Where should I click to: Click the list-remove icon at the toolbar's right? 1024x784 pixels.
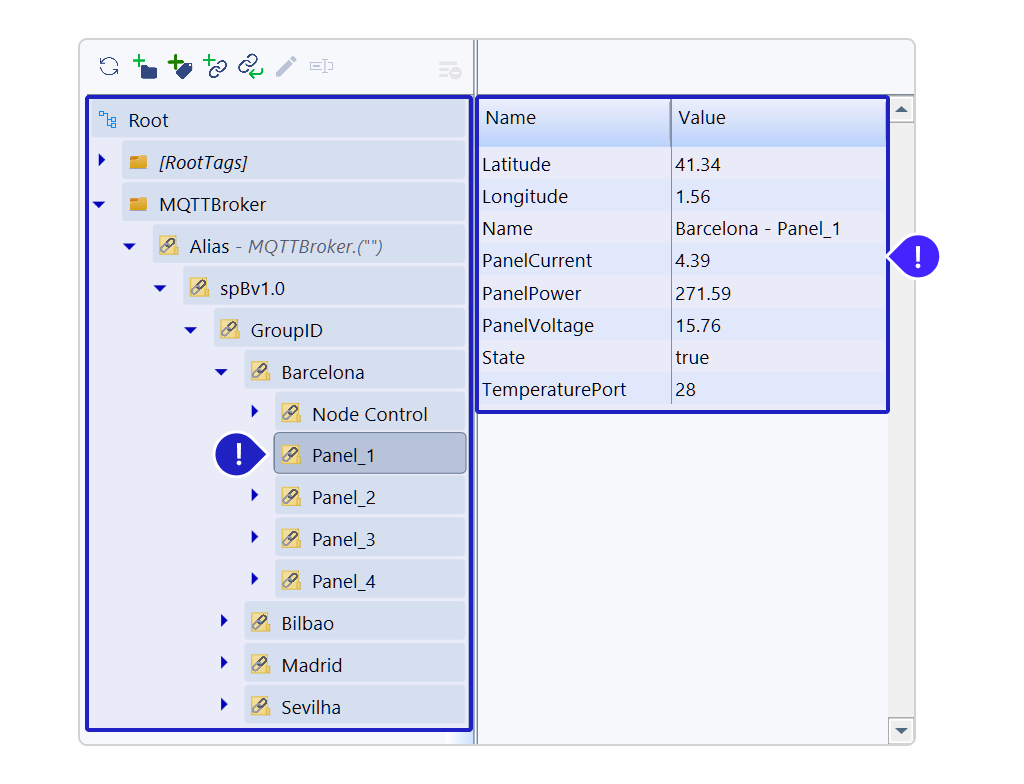coord(449,70)
